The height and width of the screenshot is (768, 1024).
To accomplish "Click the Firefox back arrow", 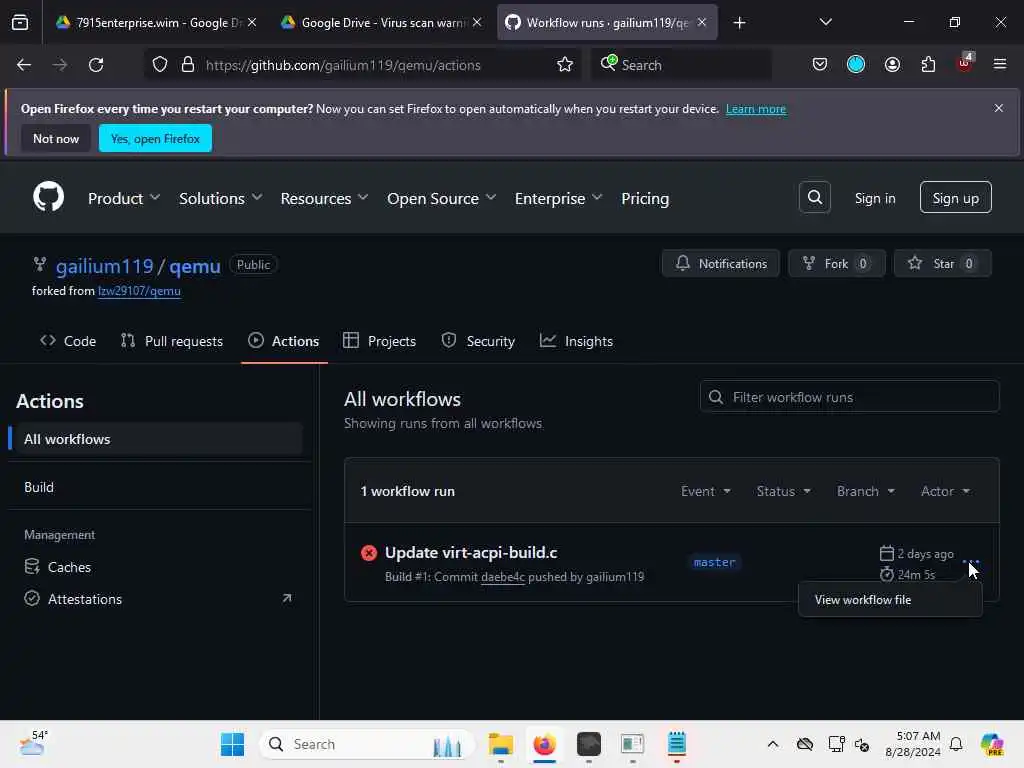I will coord(24,65).
